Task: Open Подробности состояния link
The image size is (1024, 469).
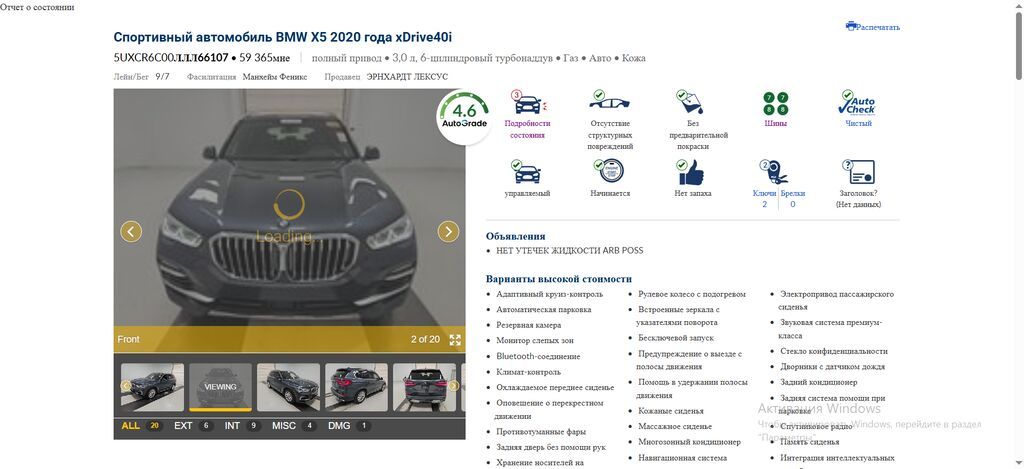Action: 528,129
